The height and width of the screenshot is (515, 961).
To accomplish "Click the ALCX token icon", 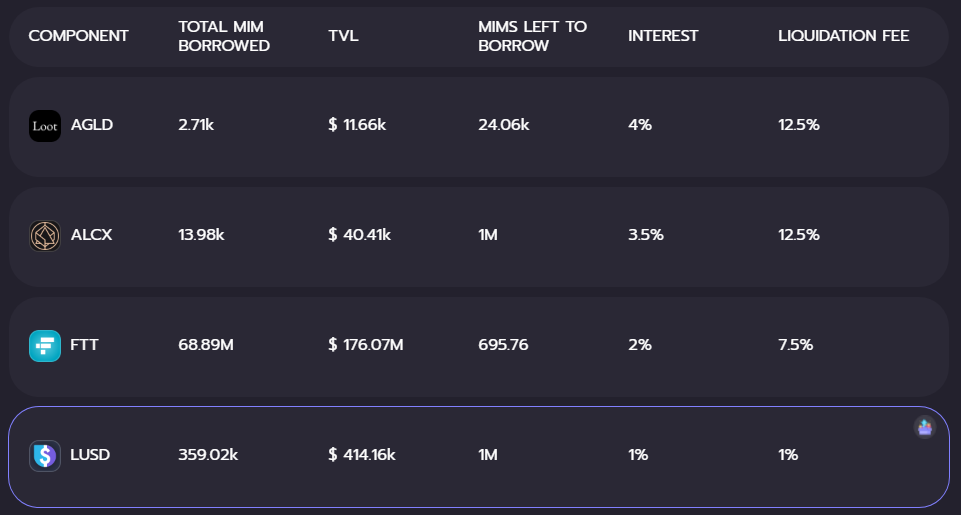I will 45,236.
